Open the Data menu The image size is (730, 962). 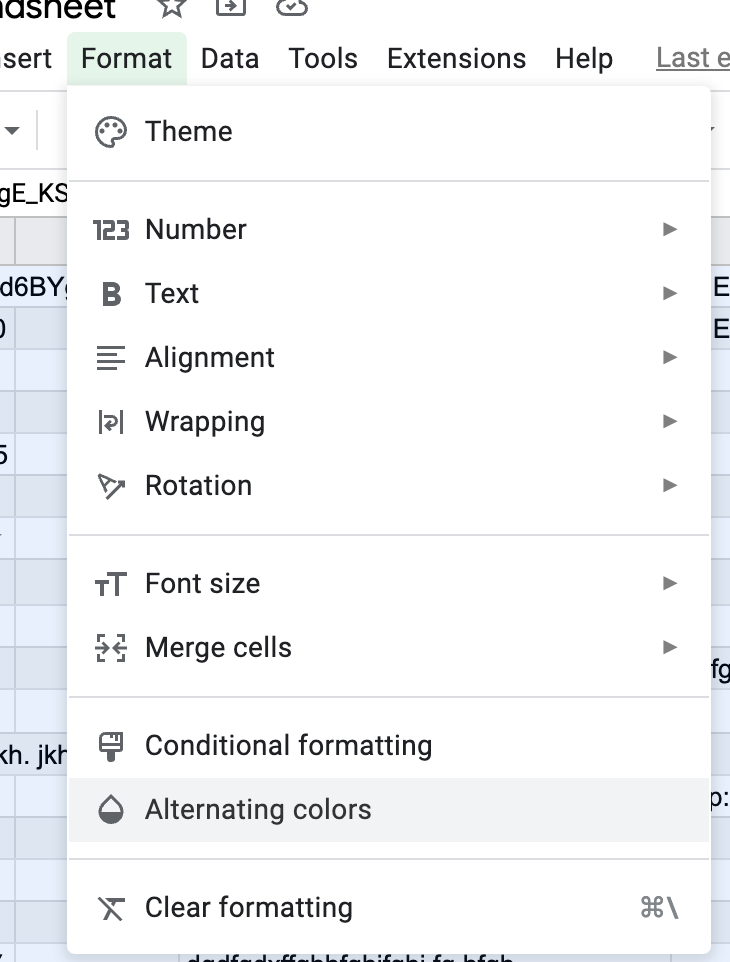(230, 59)
